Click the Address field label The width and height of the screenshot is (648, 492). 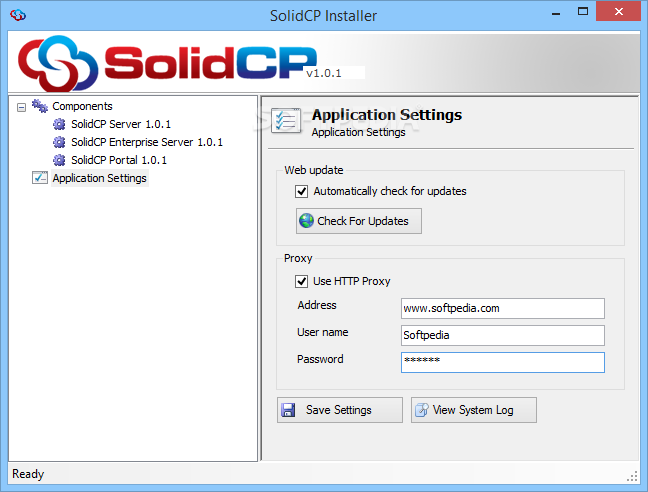click(x=317, y=305)
